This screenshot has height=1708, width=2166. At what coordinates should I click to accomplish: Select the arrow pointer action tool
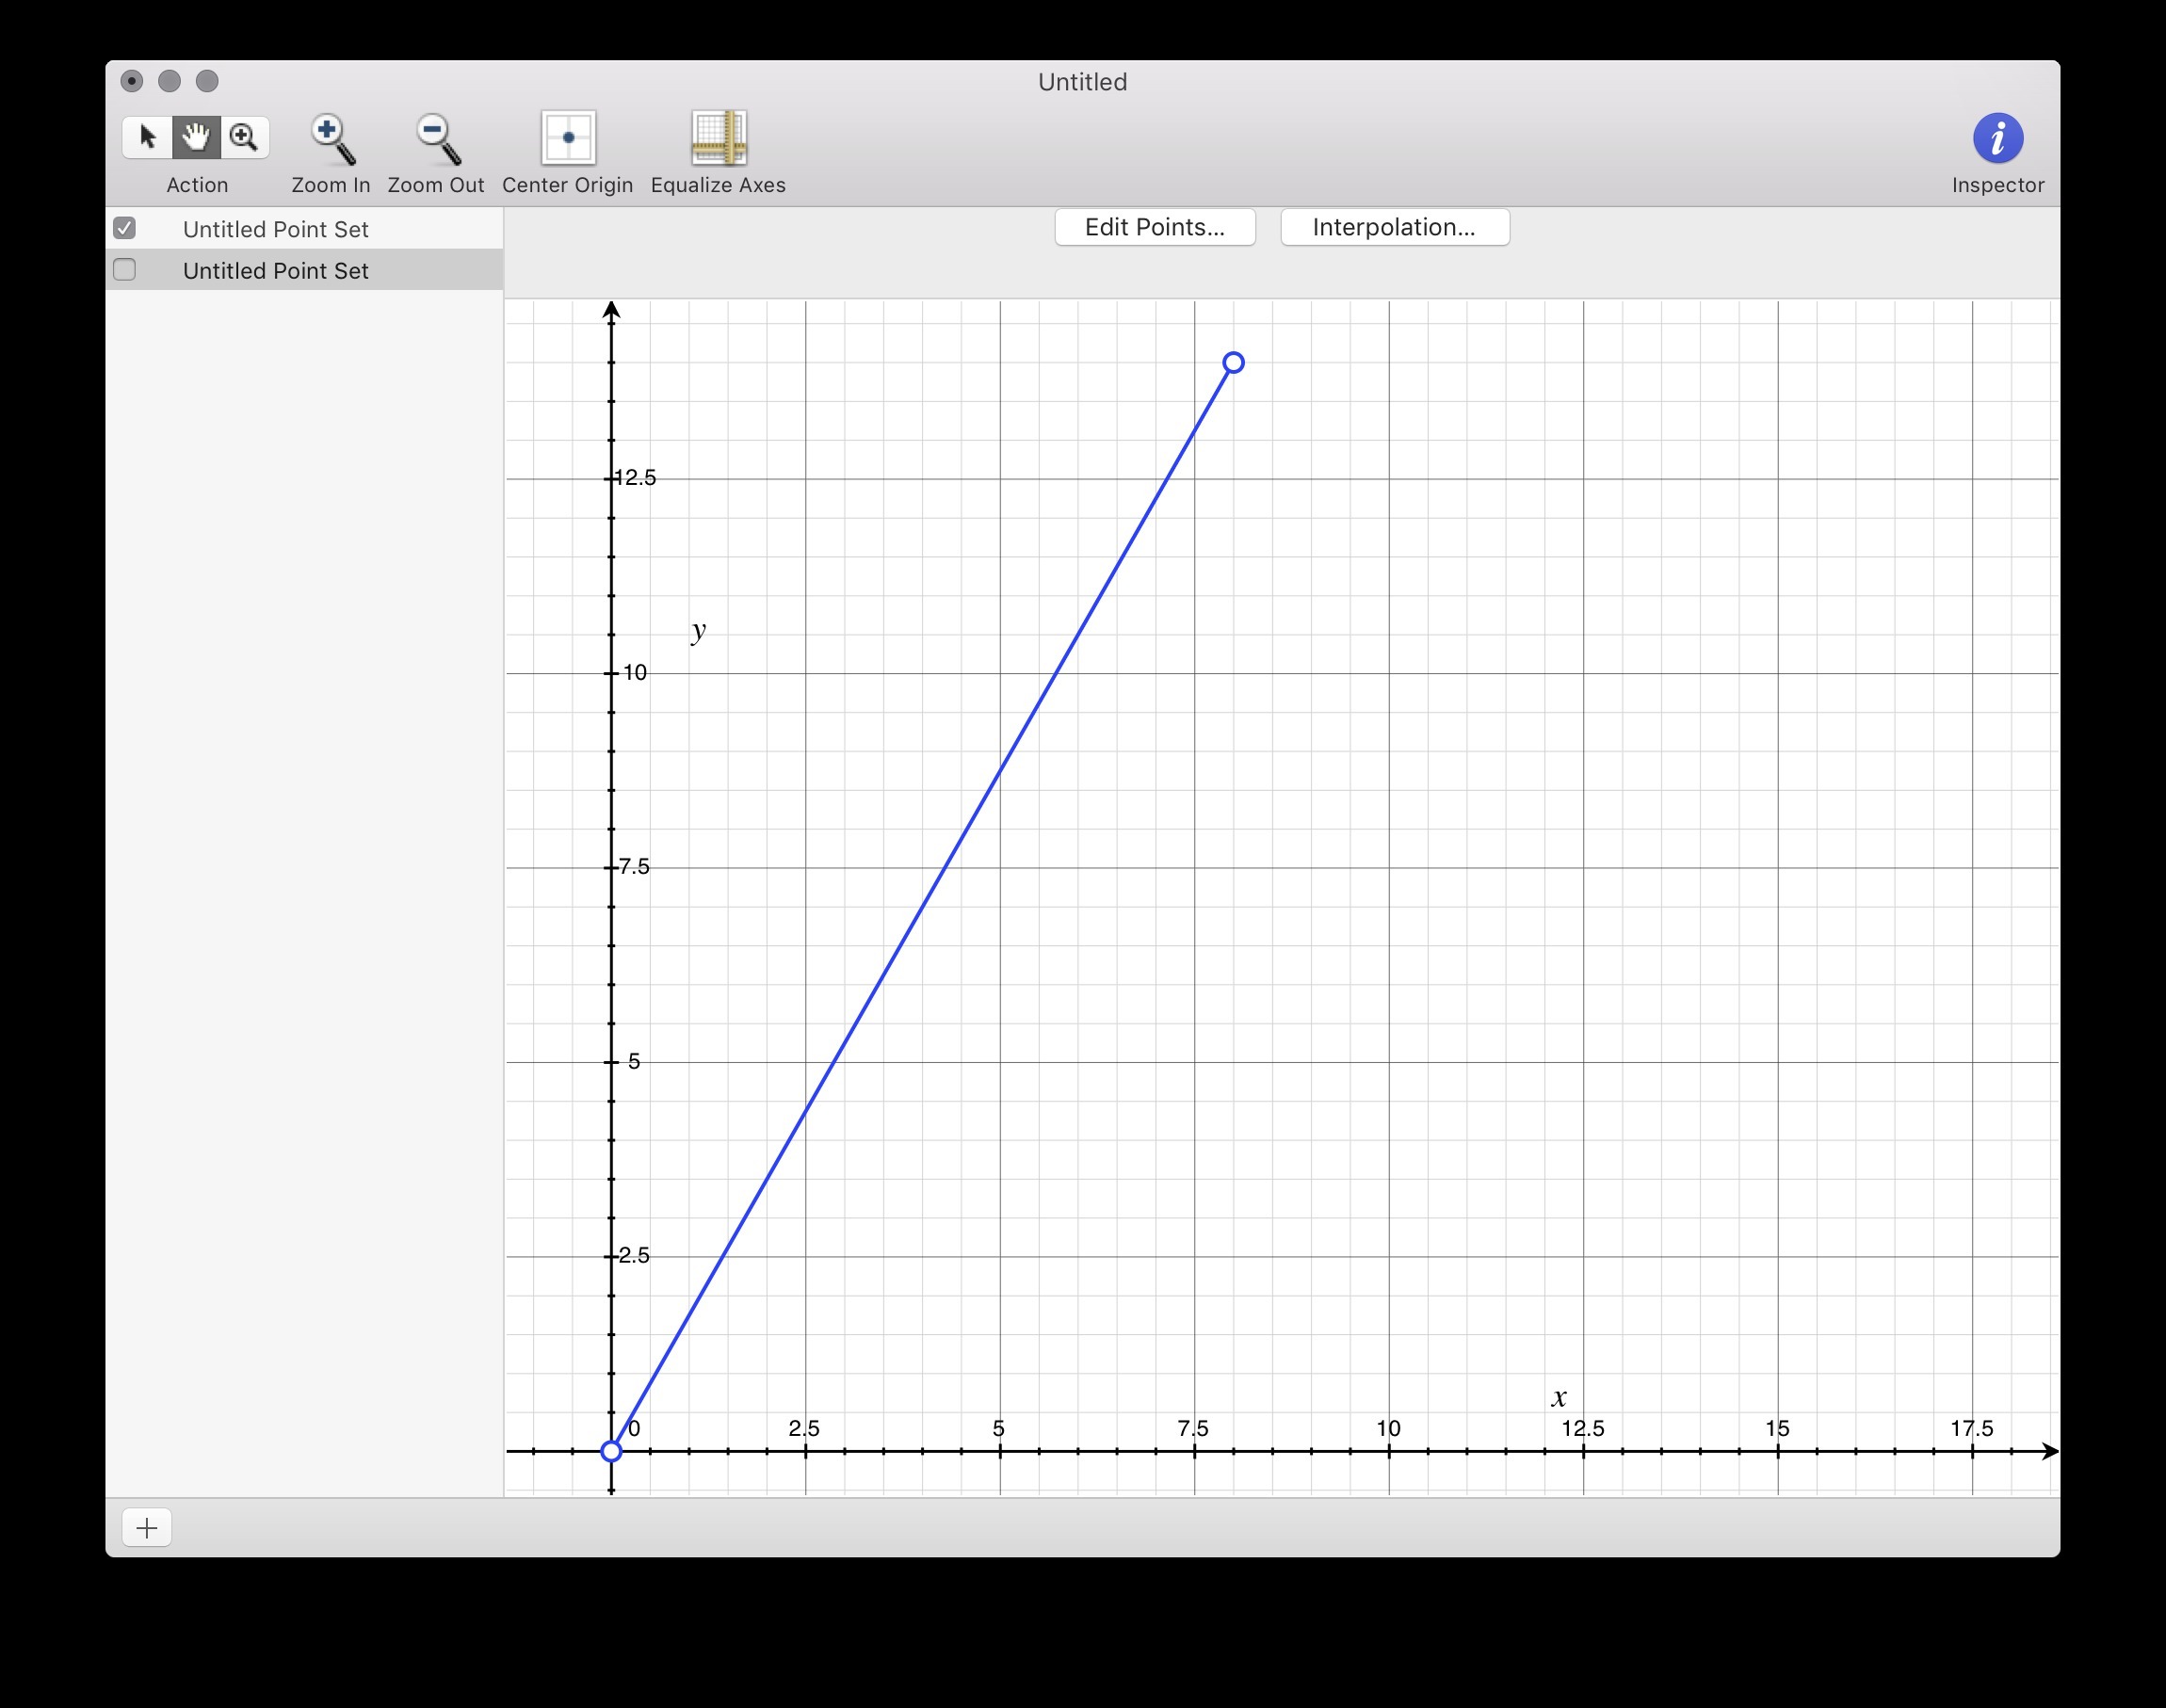pyautogui.click(x=148, y=137)
